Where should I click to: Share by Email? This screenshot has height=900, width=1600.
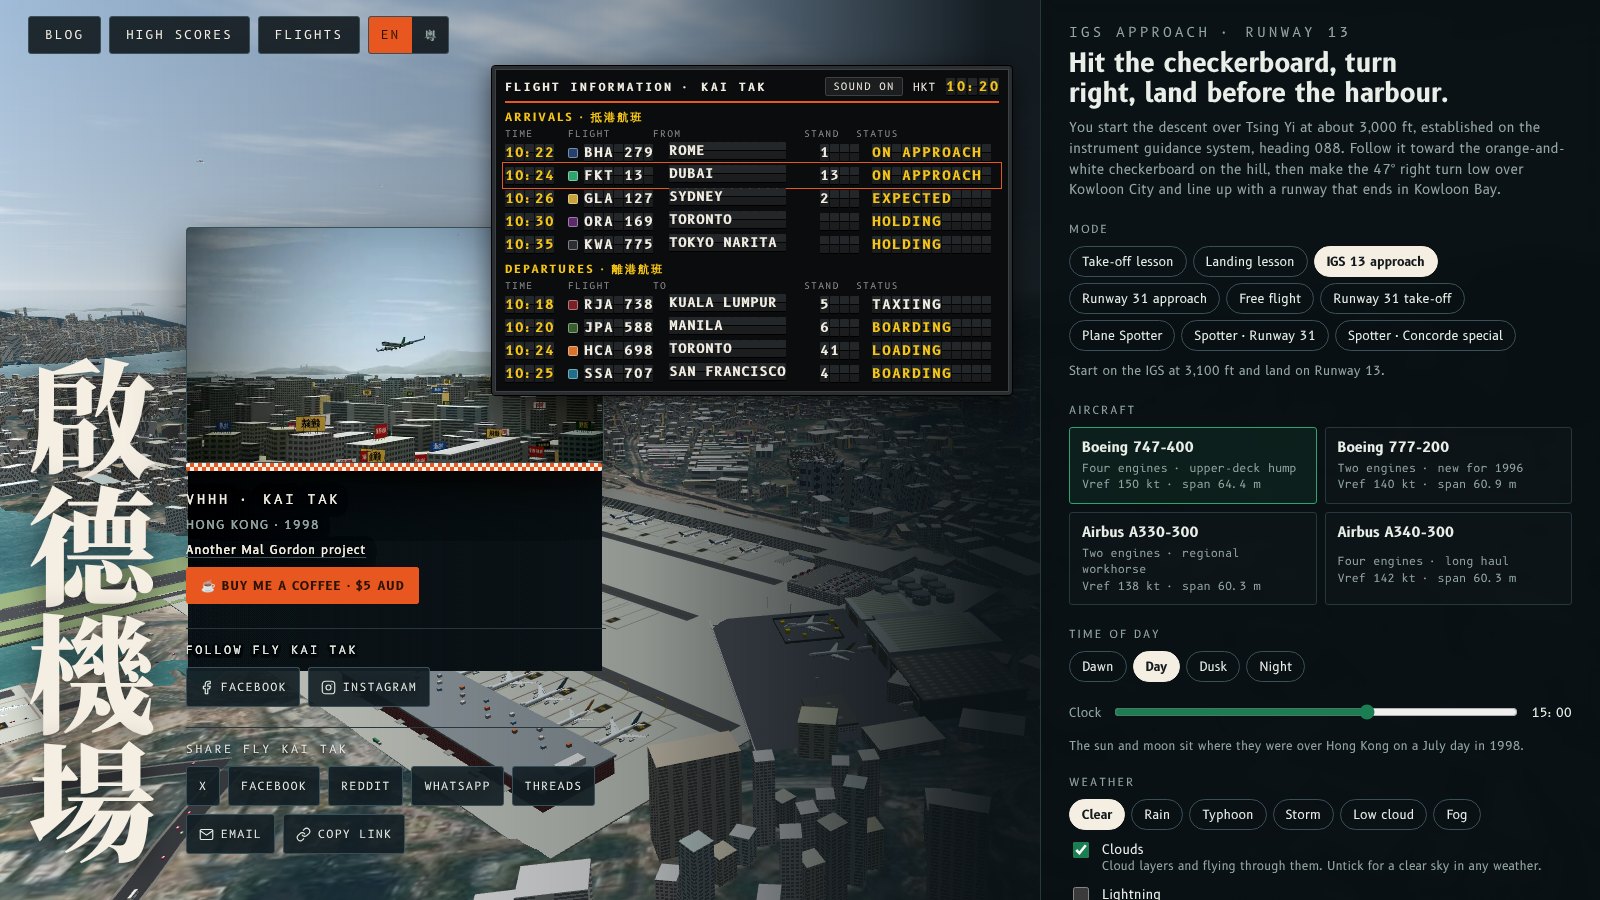(230, 834)
